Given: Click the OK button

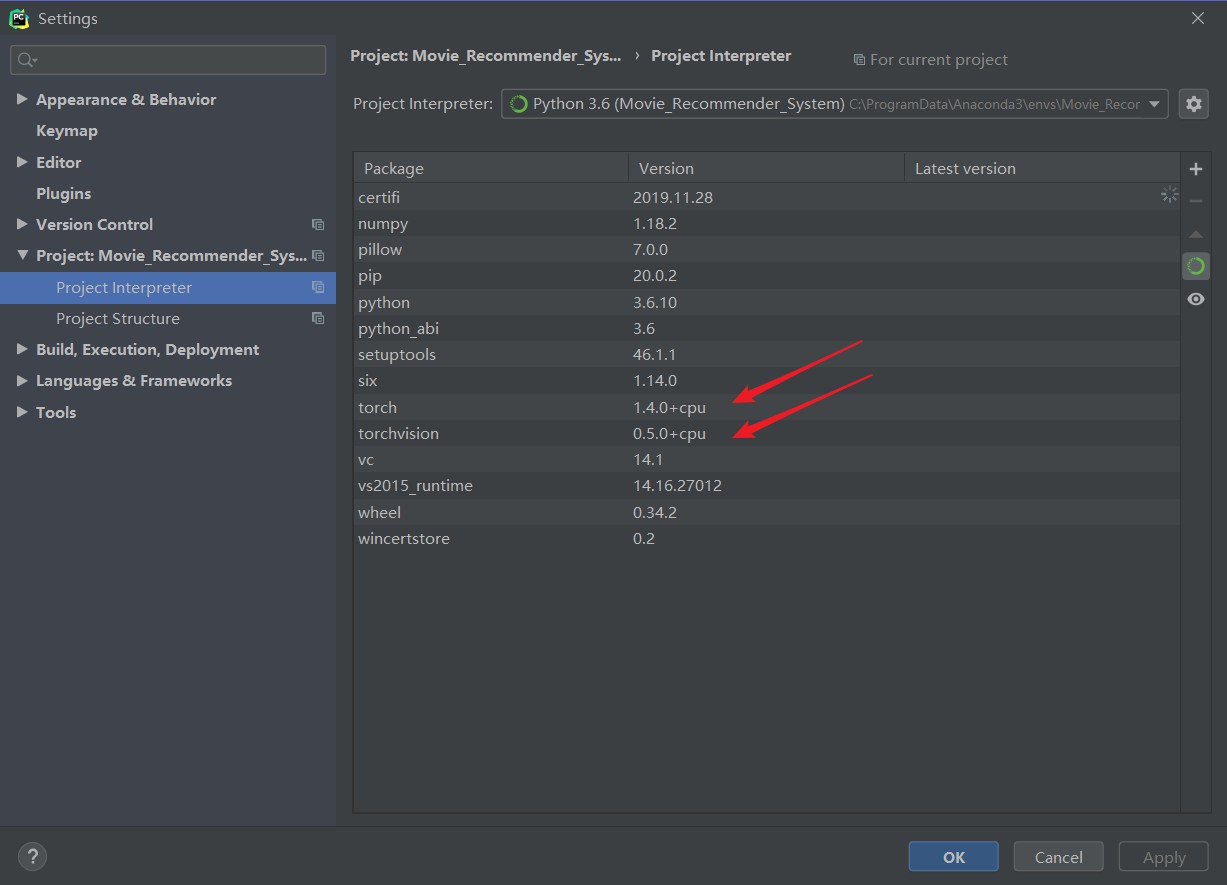Looking at the screenshot, I should click(953, 857).
